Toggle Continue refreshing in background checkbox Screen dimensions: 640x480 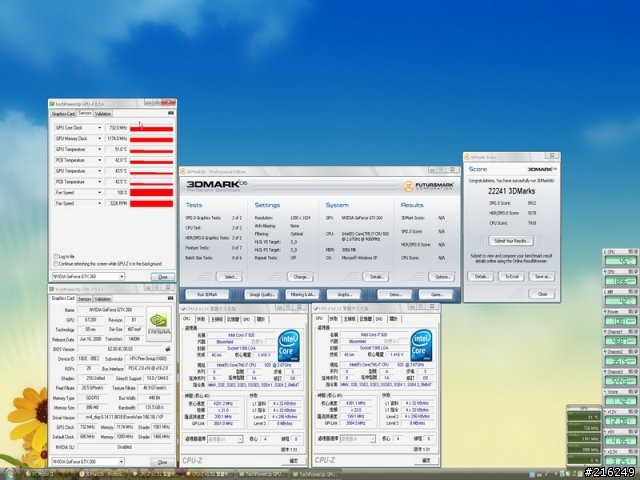click(56, 264)
